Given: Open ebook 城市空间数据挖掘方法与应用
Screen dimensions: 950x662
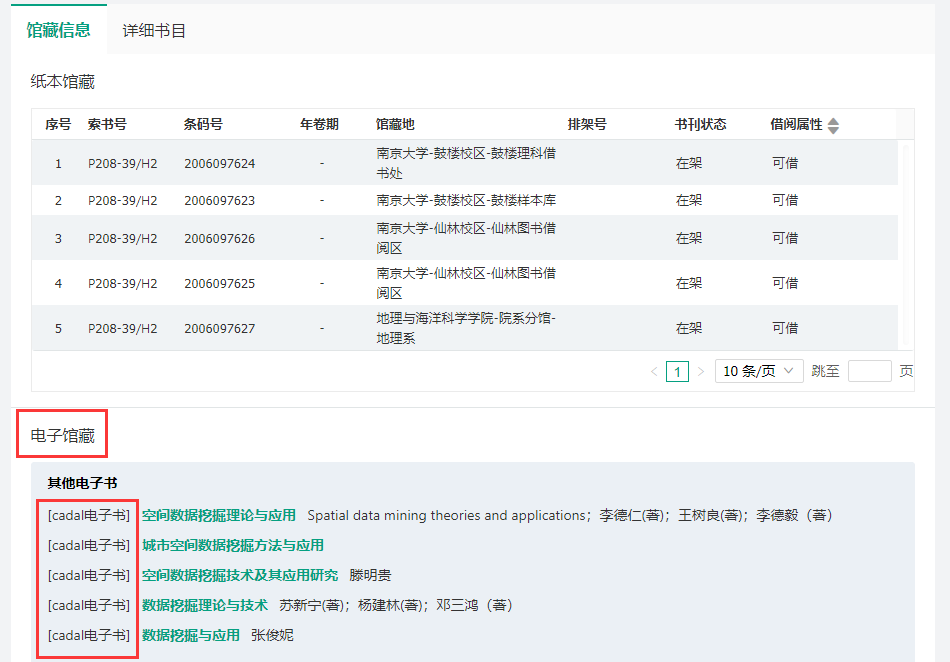Looking at the screenshot, I should click(x=233, y=546).
